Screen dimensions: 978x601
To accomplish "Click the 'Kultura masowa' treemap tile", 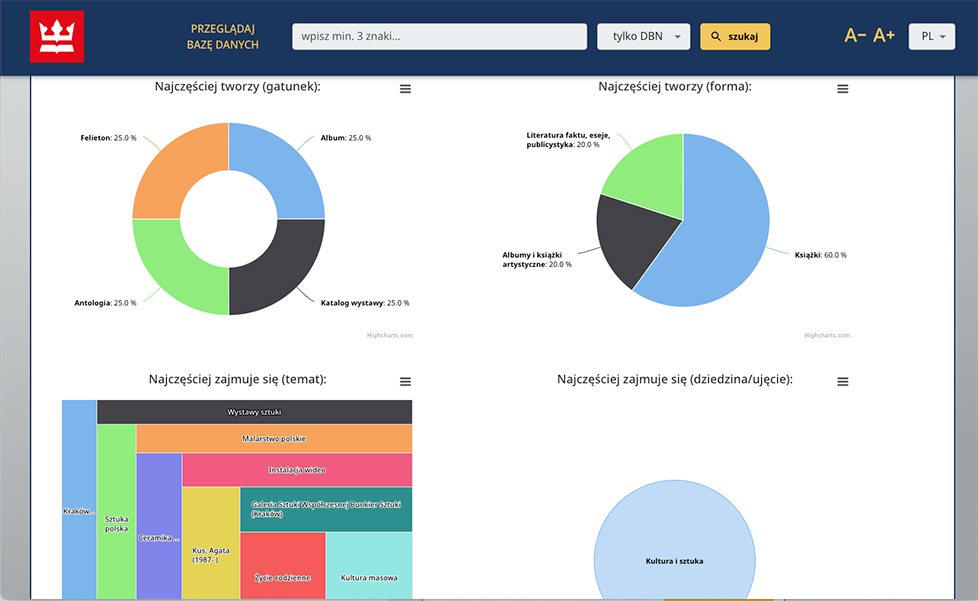I will (369, 566).
